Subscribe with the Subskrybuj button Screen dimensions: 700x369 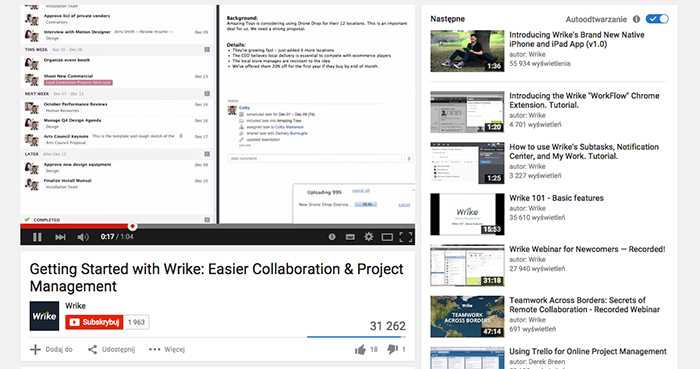(94, 322)
